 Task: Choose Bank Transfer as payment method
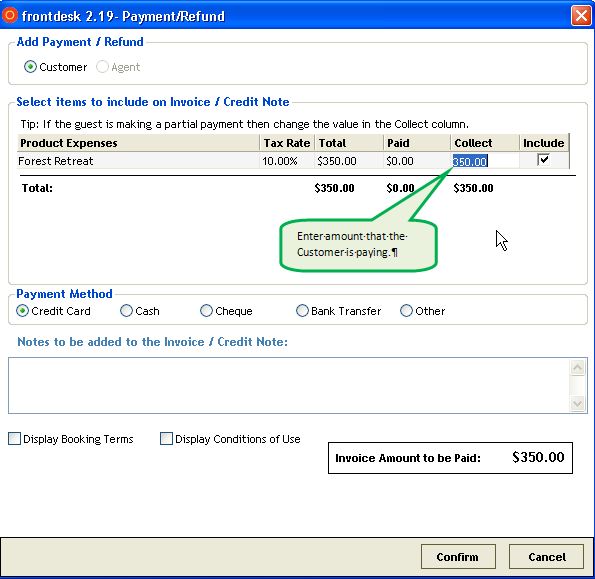302,311
